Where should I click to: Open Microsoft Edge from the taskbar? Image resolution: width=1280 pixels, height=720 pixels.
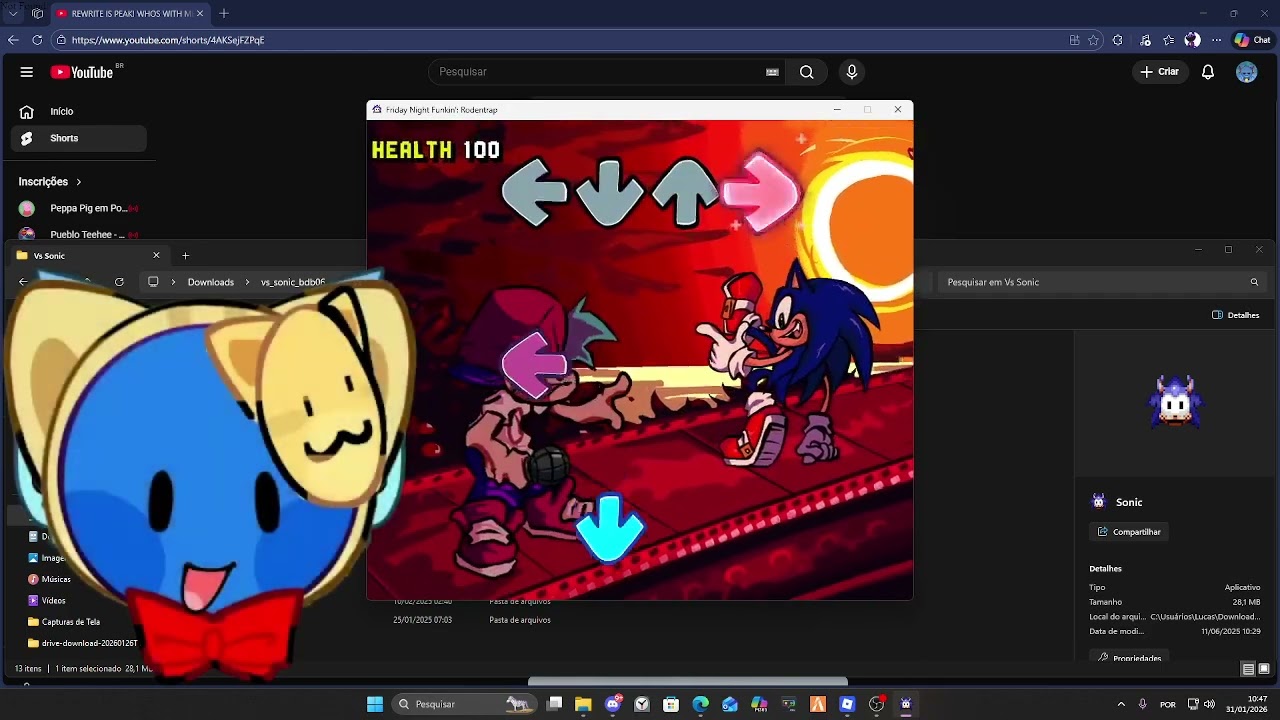tap(701, 704)
